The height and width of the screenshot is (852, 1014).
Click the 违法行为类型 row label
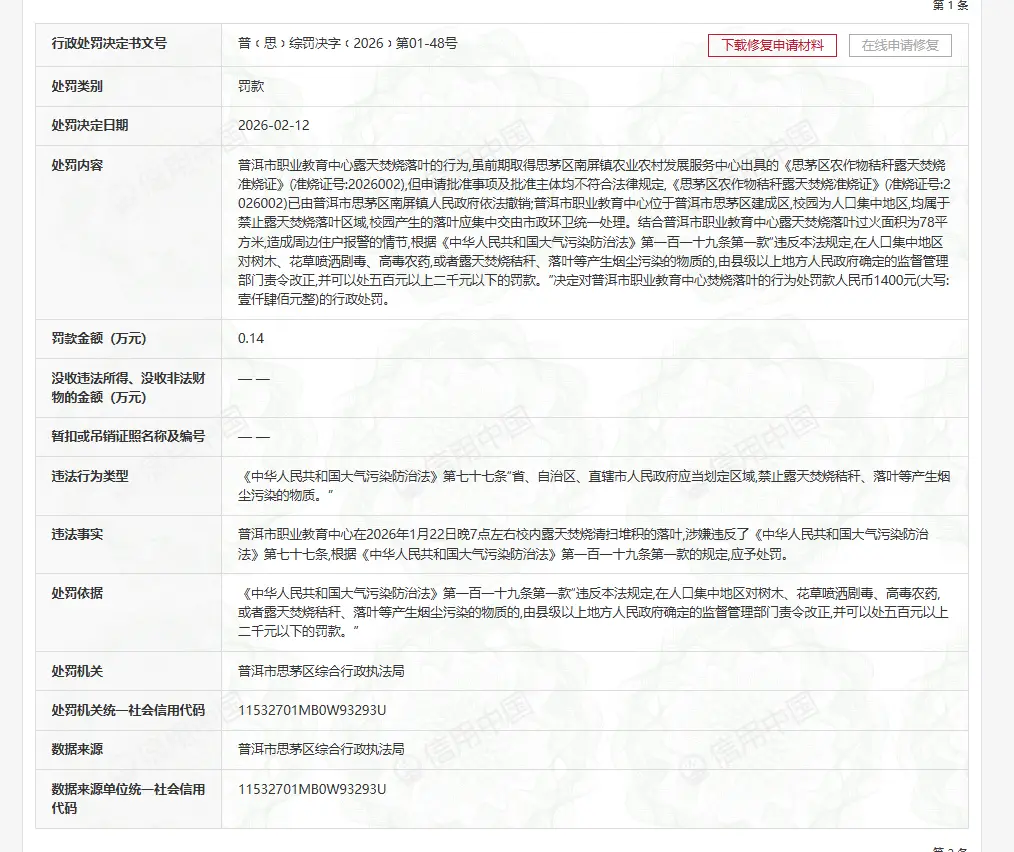point(90,477)
